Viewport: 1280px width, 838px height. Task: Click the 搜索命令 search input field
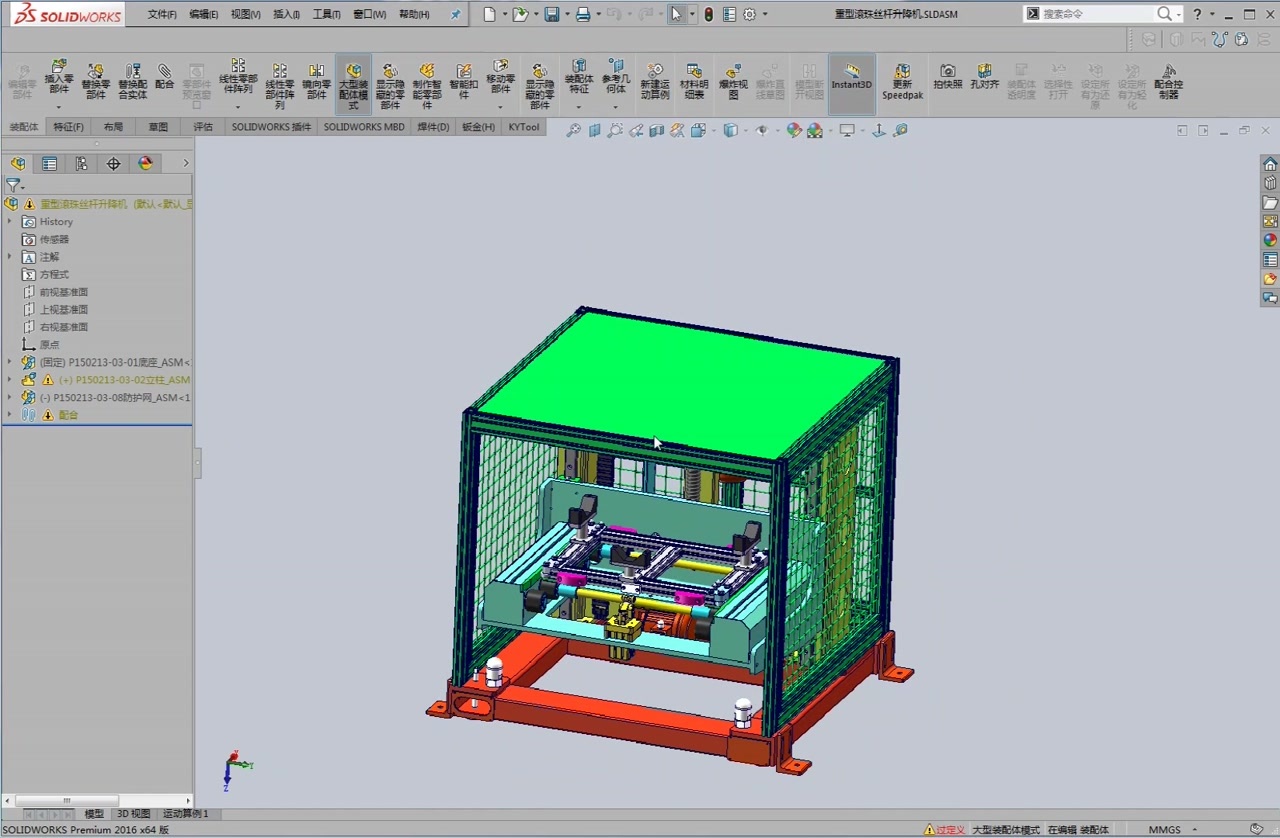click(x=1098, y=14)
